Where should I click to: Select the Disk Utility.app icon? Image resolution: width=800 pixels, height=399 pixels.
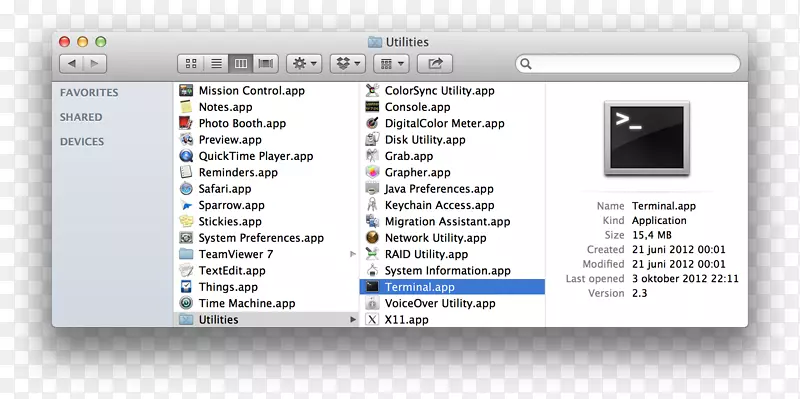[x=373, y=140]
